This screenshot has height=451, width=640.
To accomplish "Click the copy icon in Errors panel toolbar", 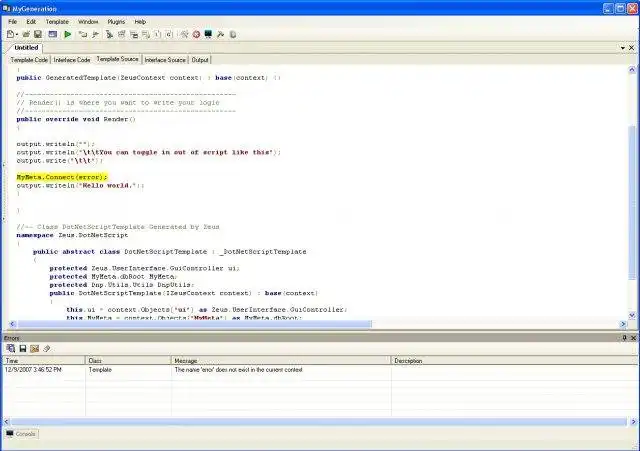I will [11, 348].
